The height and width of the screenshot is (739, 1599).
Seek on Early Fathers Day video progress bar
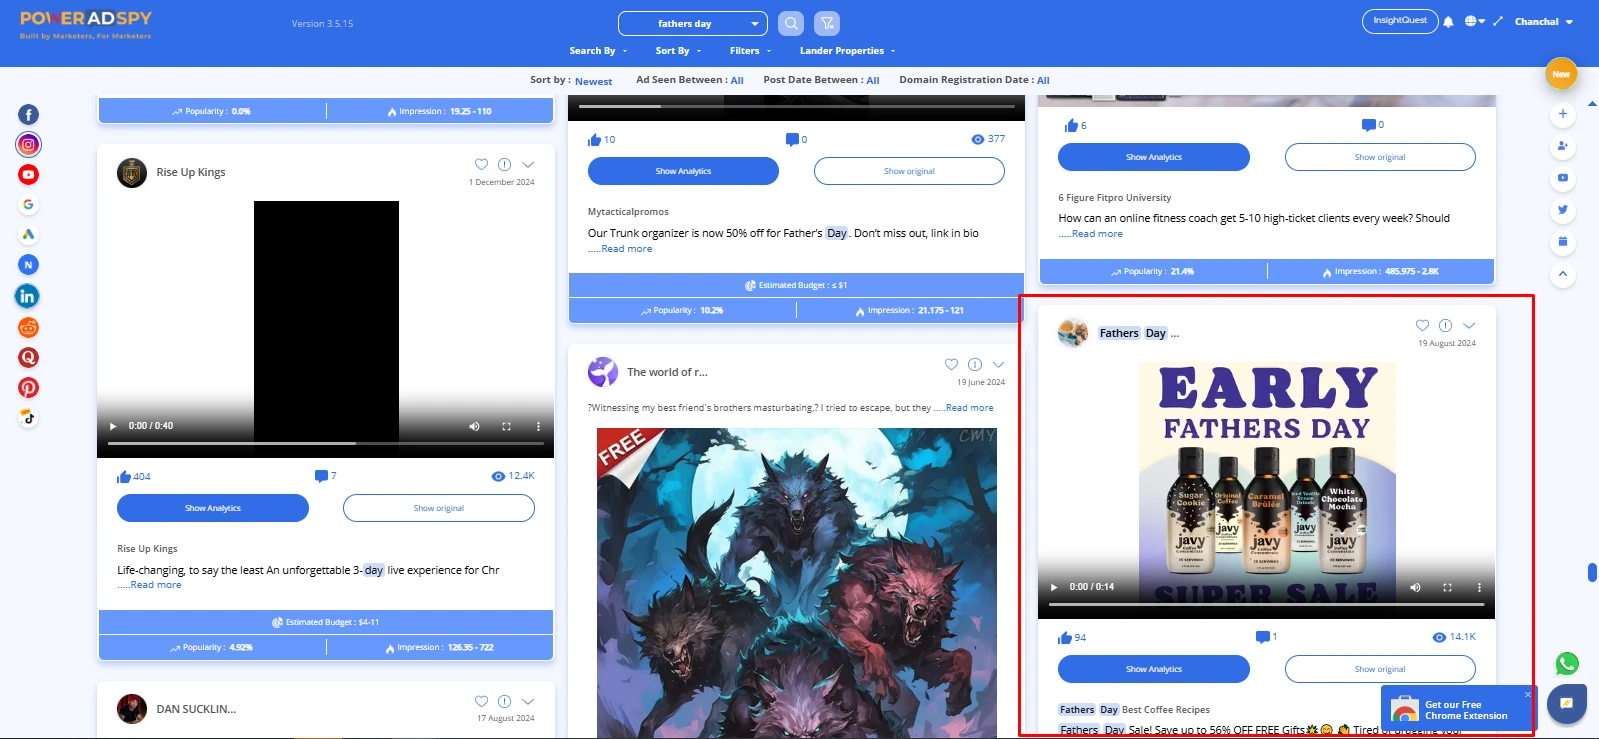point(1266,604)
